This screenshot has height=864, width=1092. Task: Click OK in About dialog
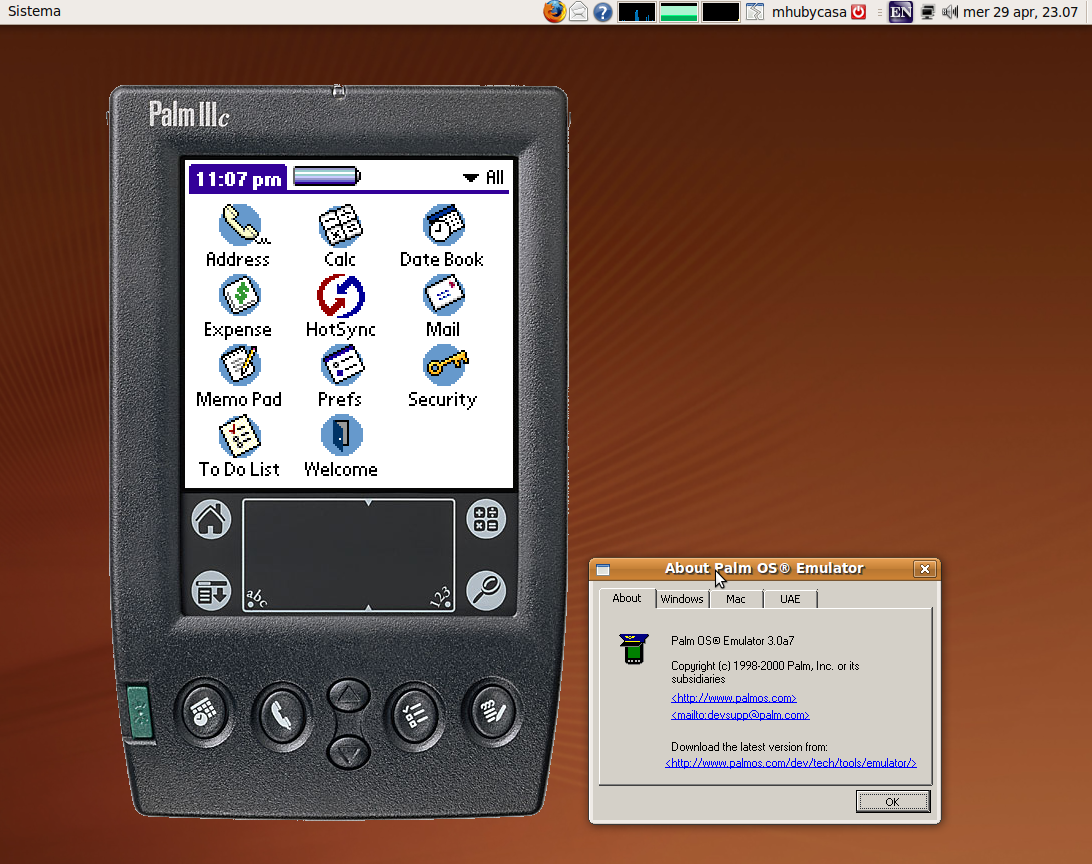coord(892,801)
